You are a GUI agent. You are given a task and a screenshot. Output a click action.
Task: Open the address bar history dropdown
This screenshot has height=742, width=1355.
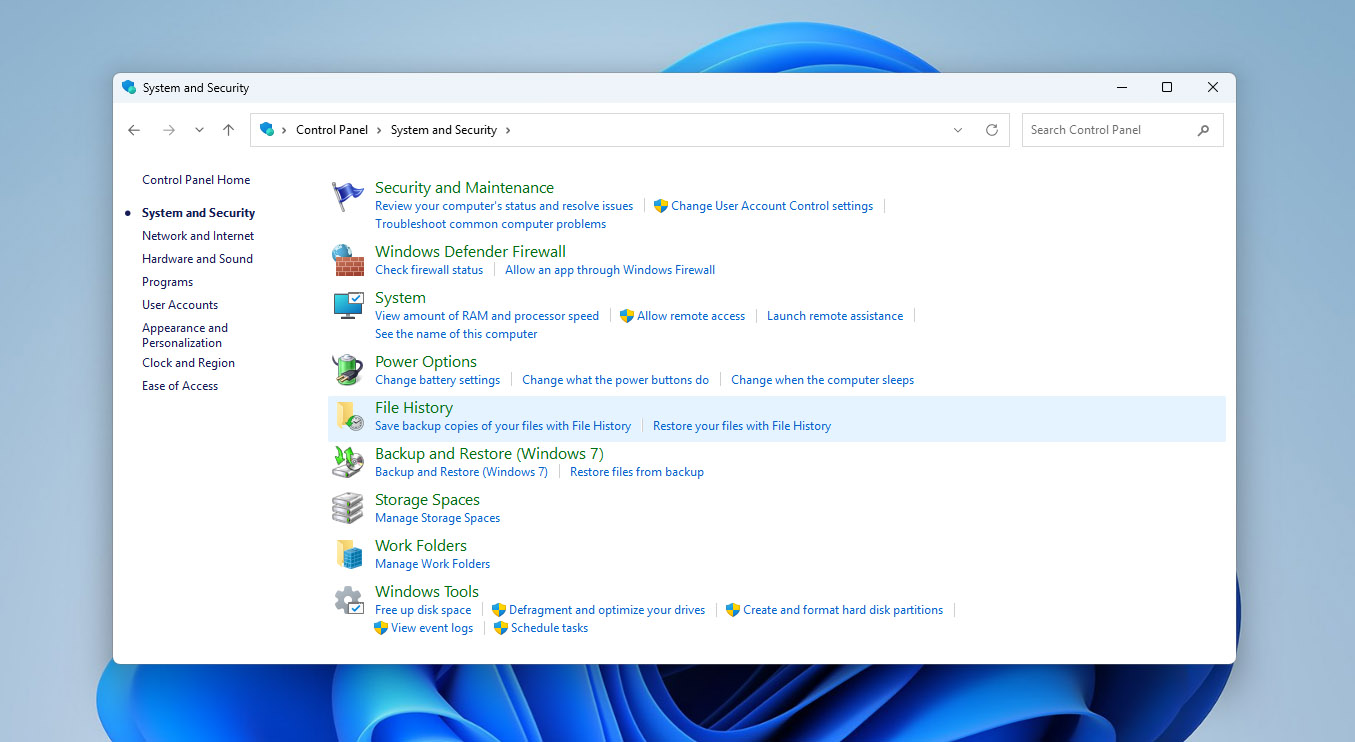pos(957,129)
